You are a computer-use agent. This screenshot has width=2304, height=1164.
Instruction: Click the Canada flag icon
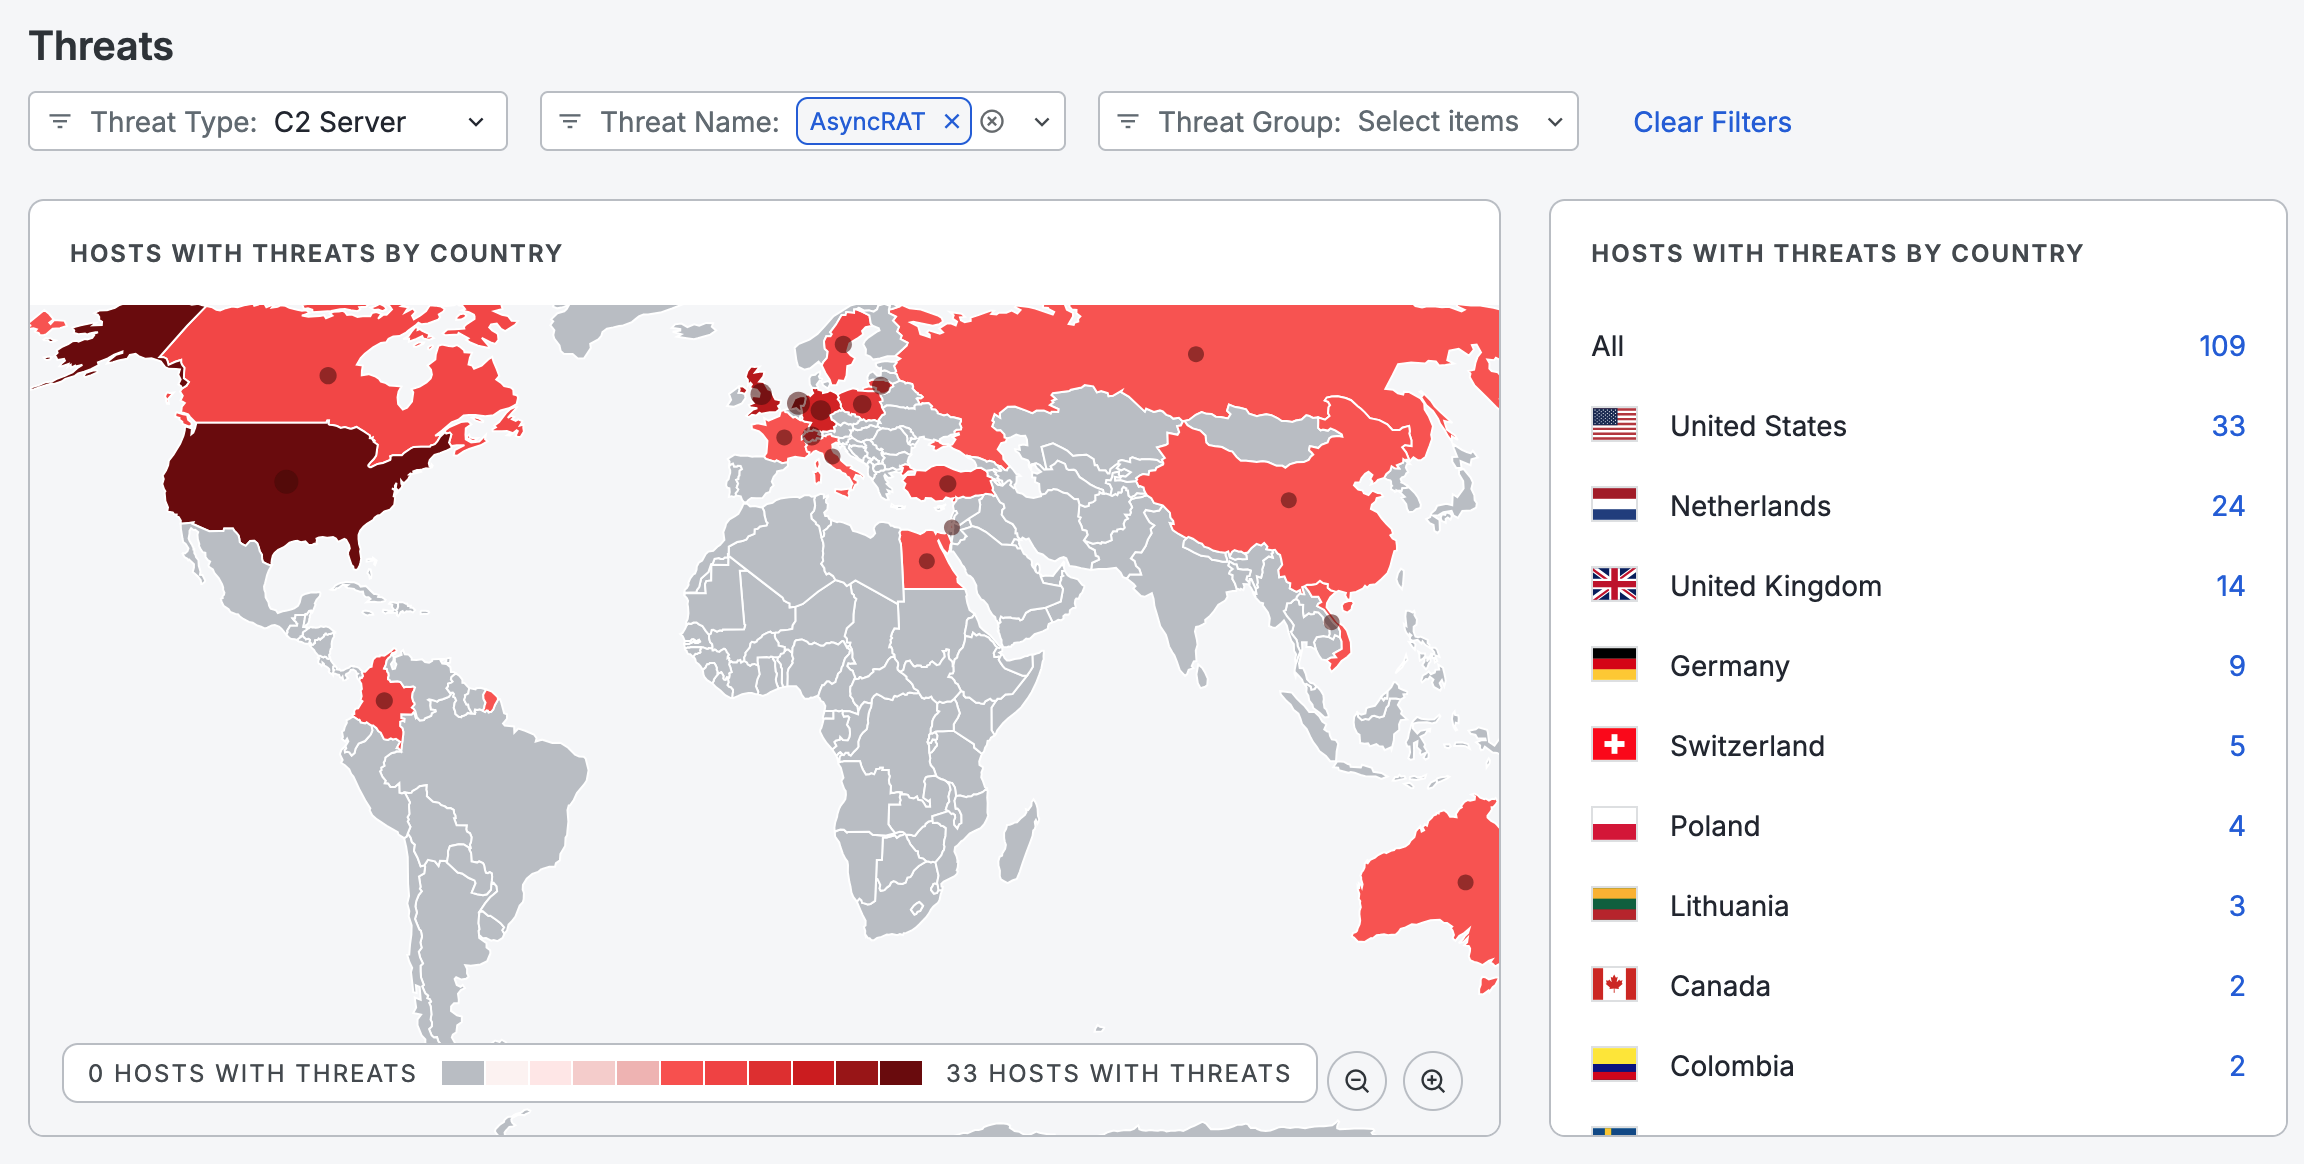pos(1614,985)
